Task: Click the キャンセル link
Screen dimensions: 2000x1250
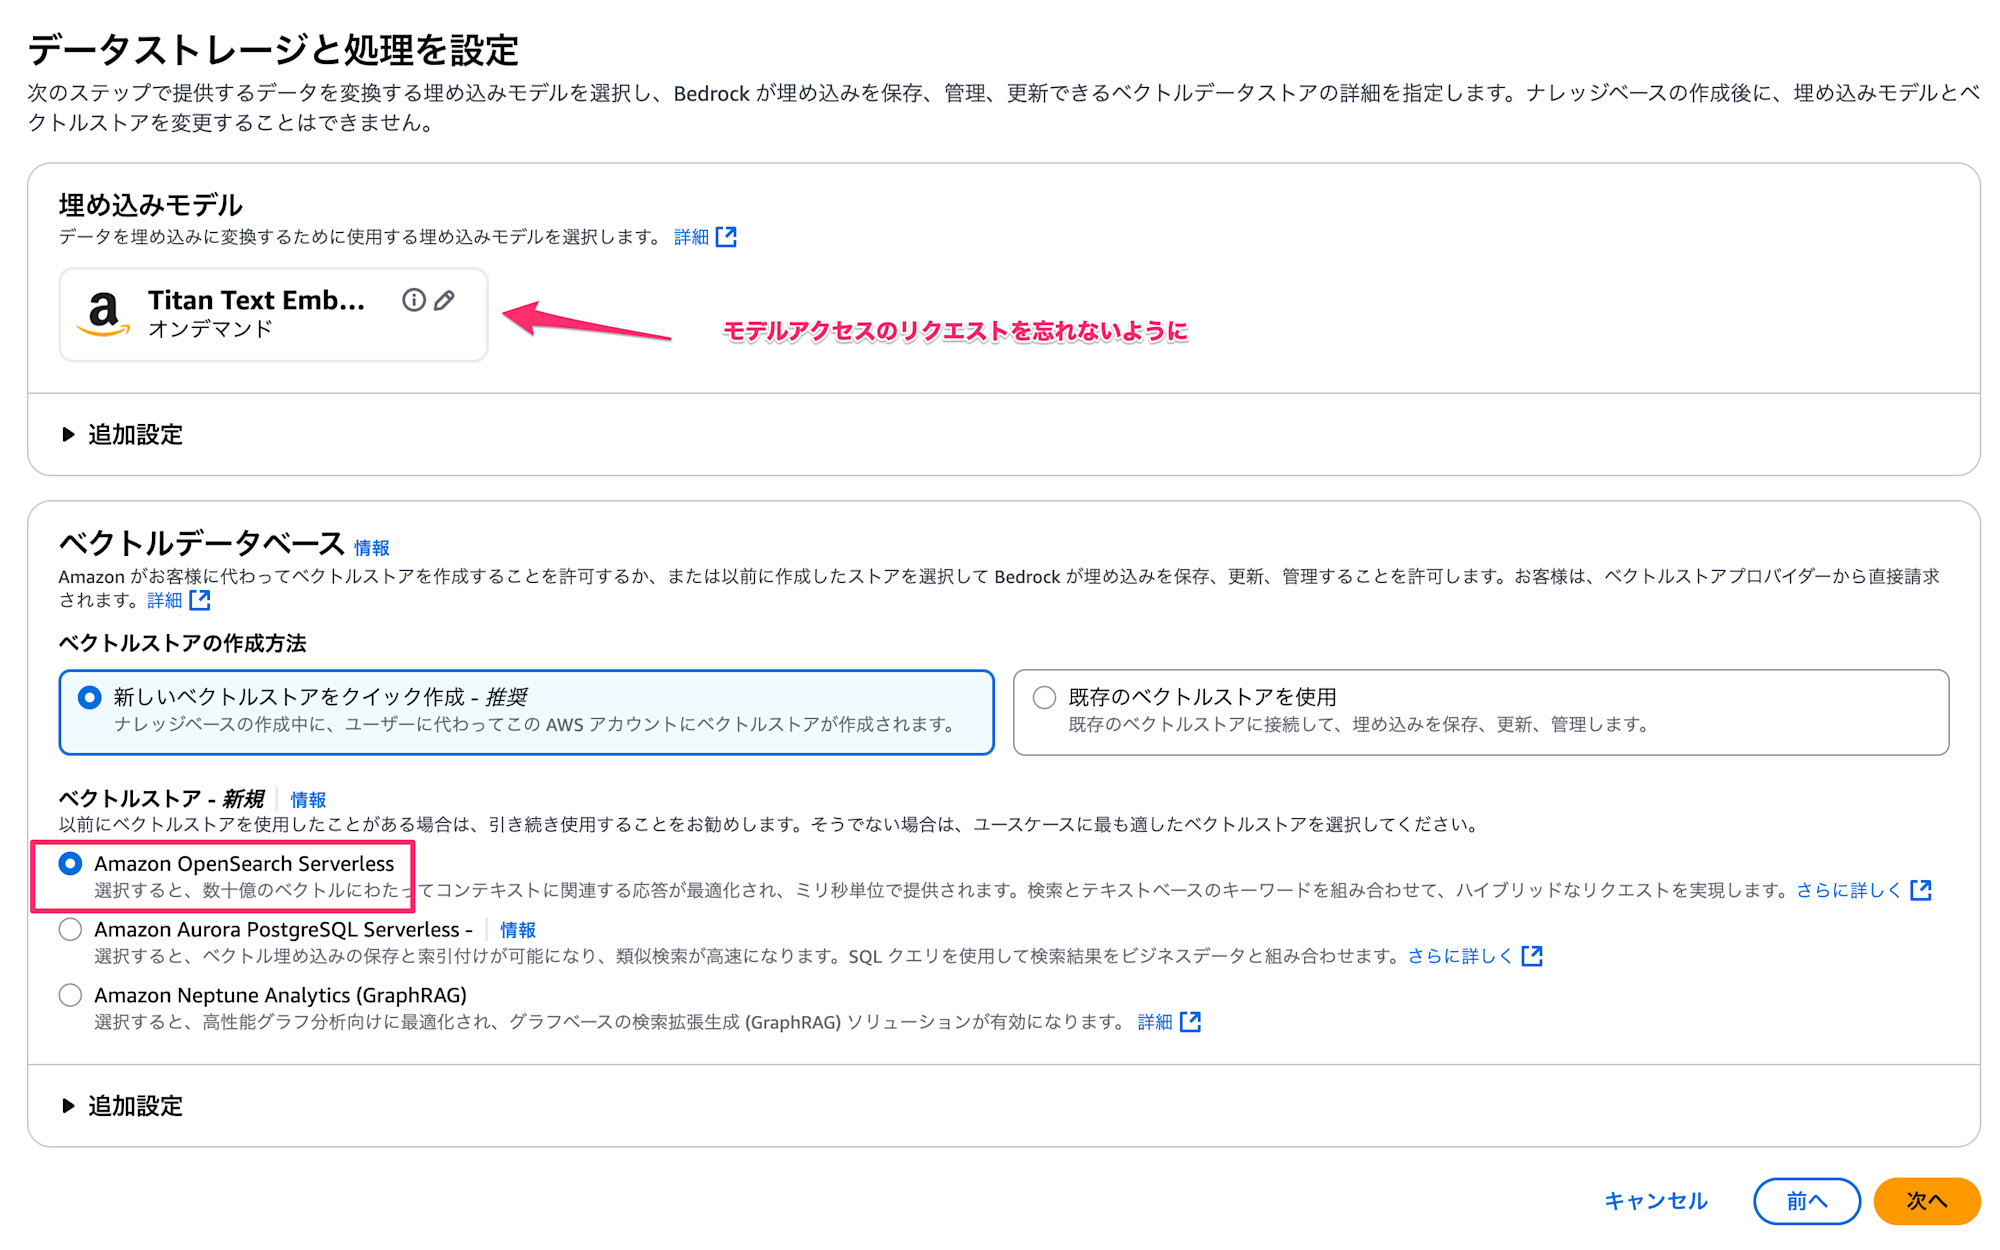Action: [1655, 1201]
